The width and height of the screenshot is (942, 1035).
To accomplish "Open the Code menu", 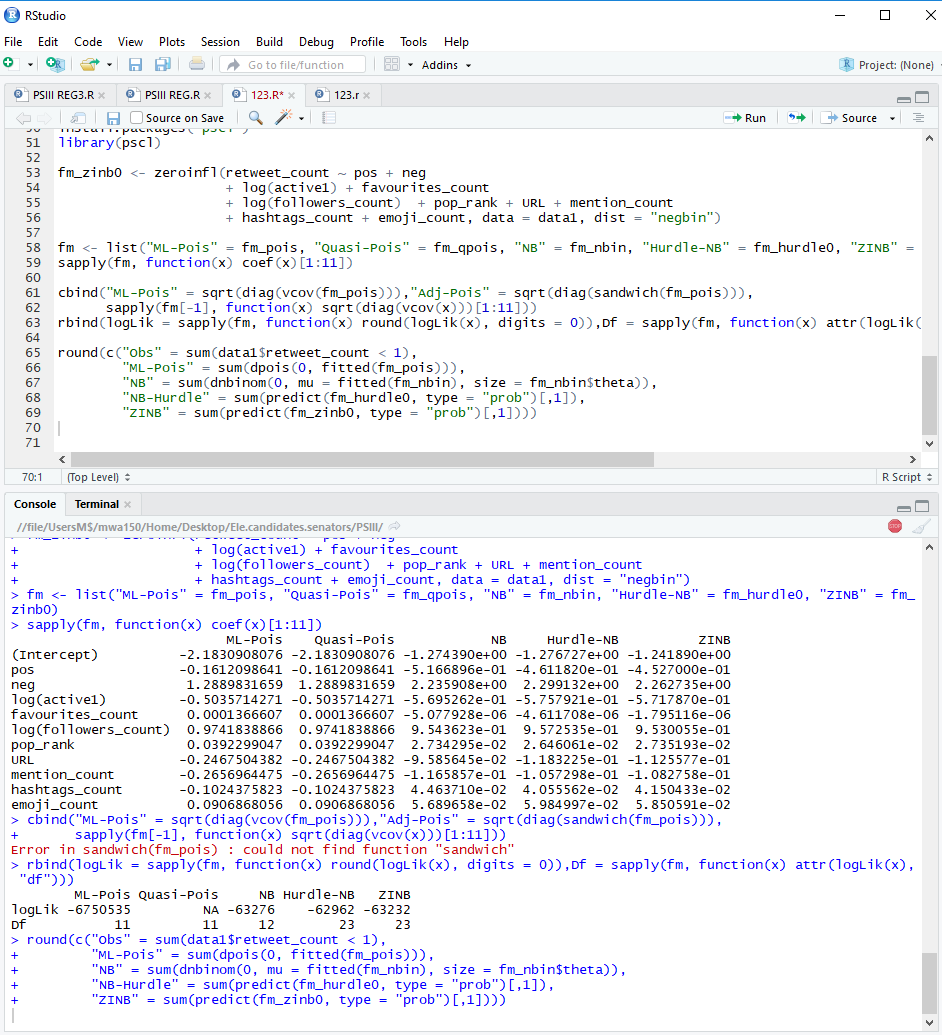I will click(x=88, y=42).
